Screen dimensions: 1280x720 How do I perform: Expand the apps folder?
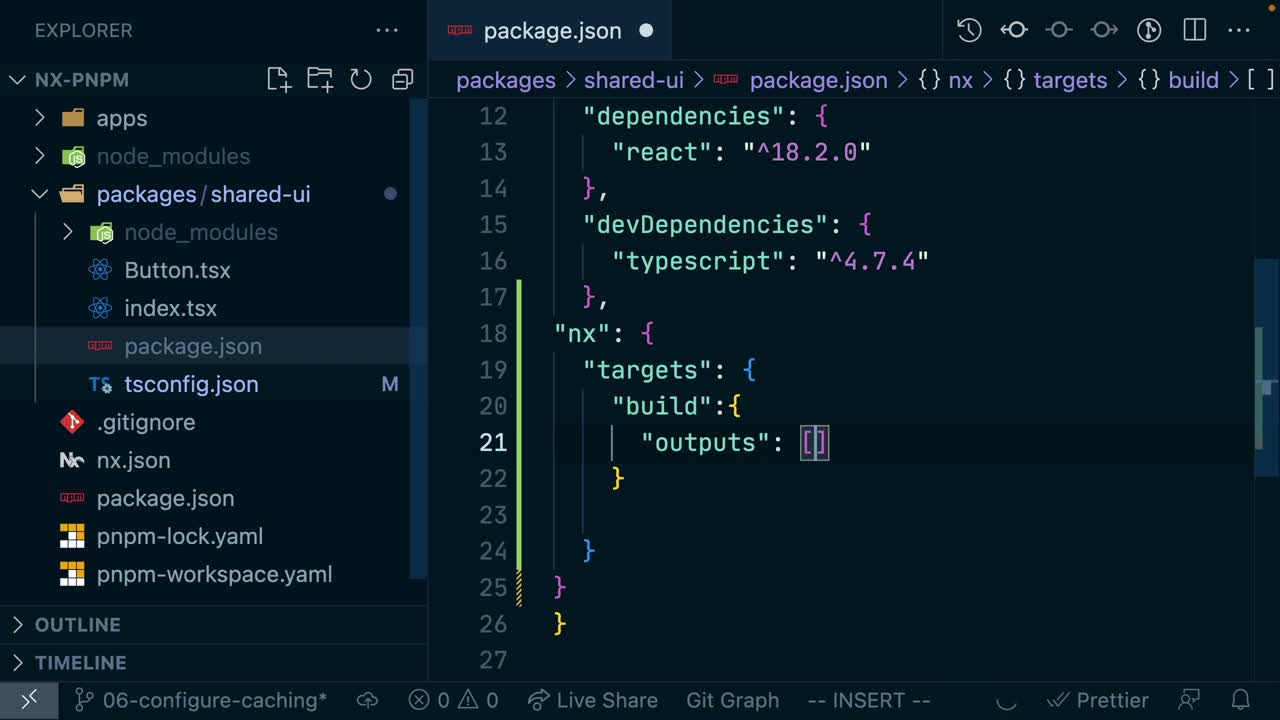(x=121, y=118)
